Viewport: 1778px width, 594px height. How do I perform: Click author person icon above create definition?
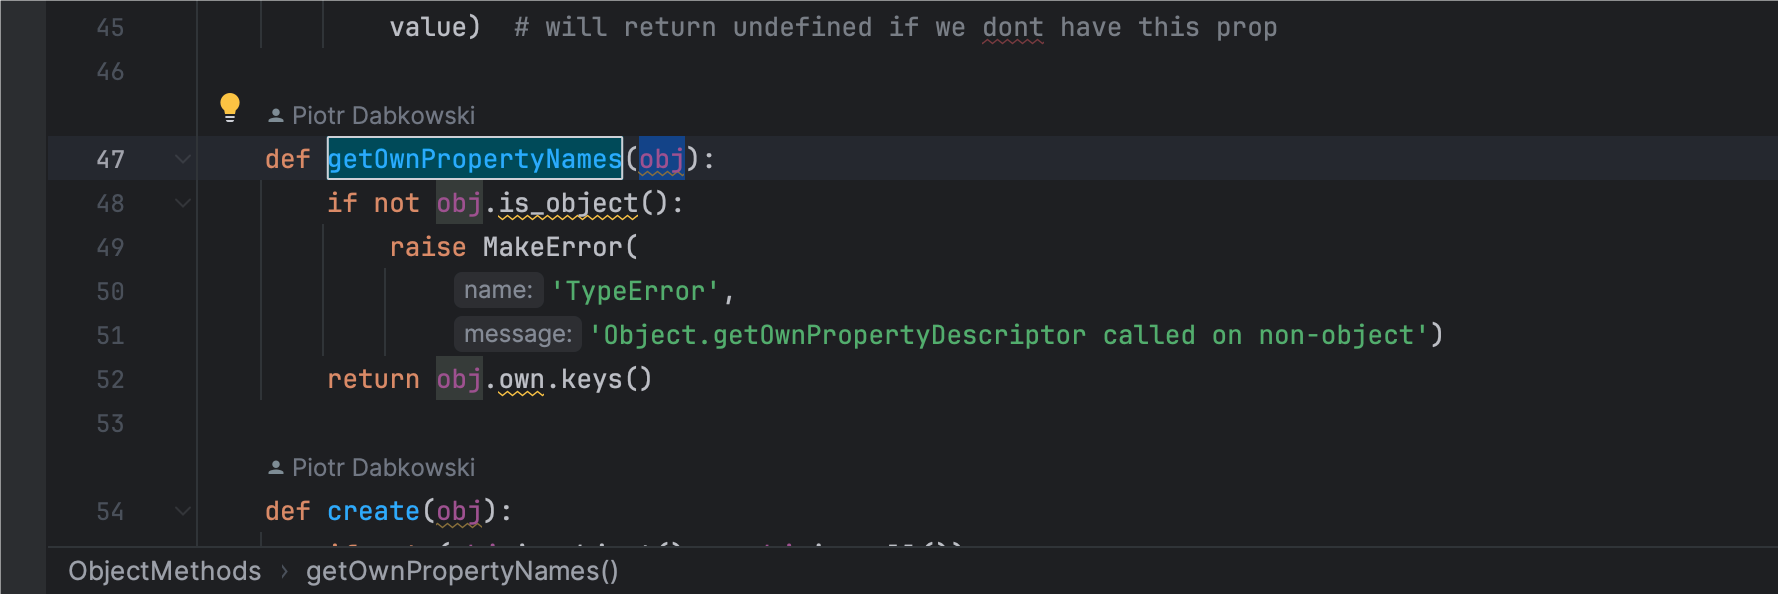(x=276, y=468)
